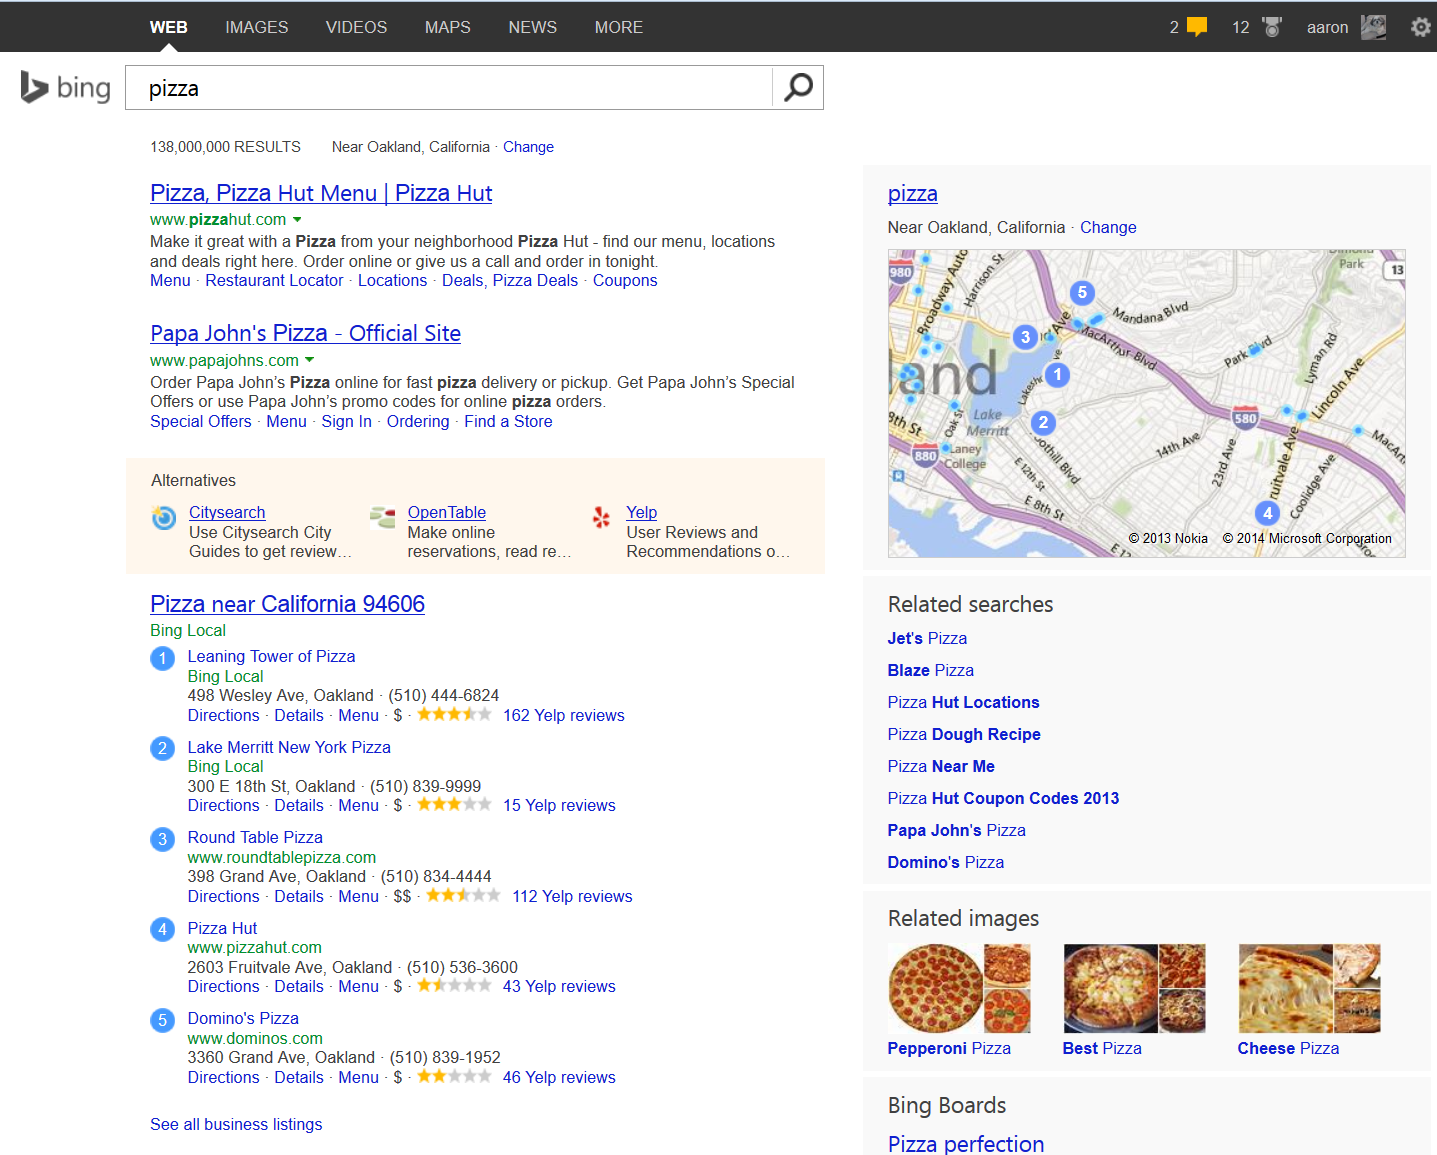Click numbered marker 2 beside Lake Merritt Pizza

coord(162,748)
